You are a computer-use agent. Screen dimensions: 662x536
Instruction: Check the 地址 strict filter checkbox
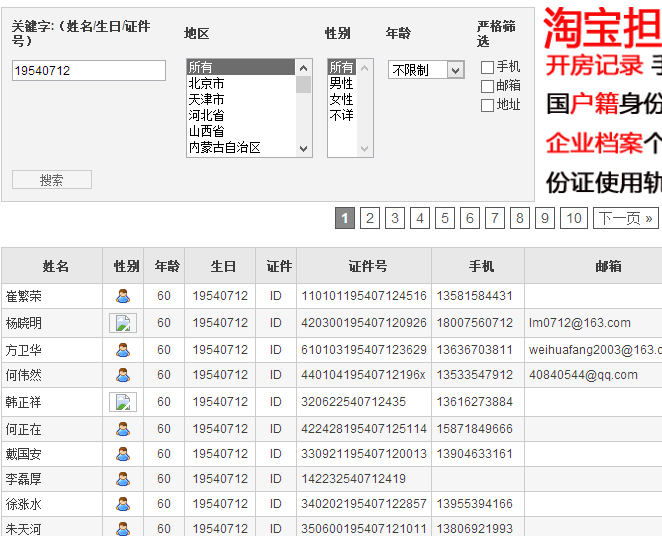[487, 105]
